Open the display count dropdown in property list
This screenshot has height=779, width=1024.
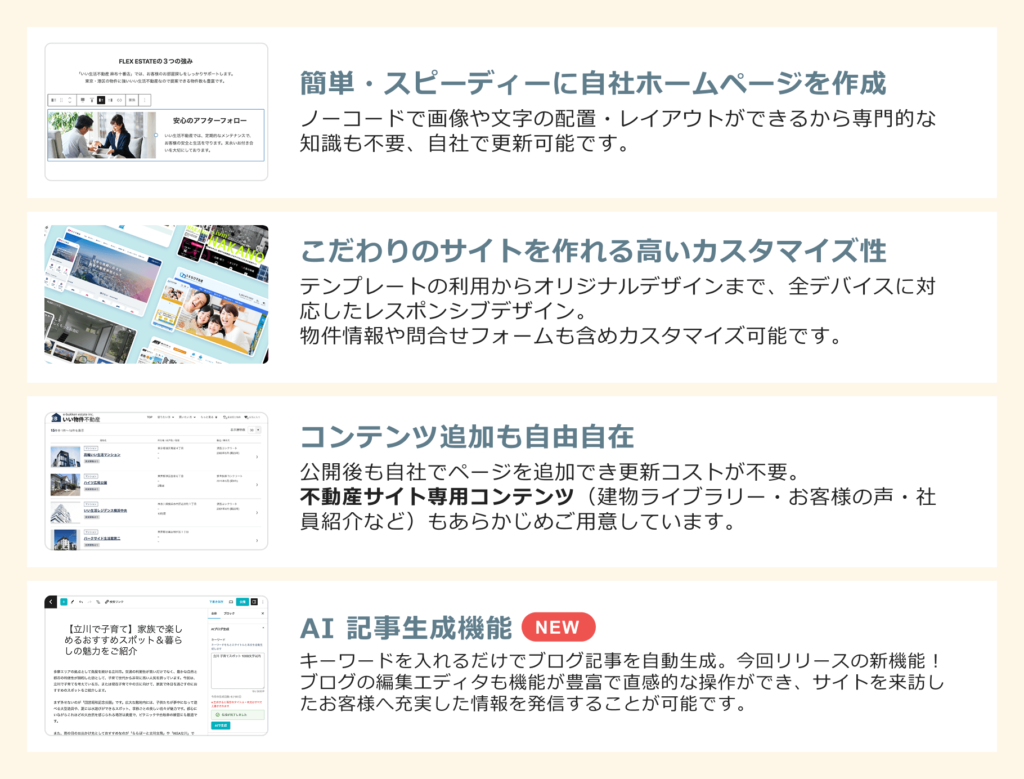point(255,428)
